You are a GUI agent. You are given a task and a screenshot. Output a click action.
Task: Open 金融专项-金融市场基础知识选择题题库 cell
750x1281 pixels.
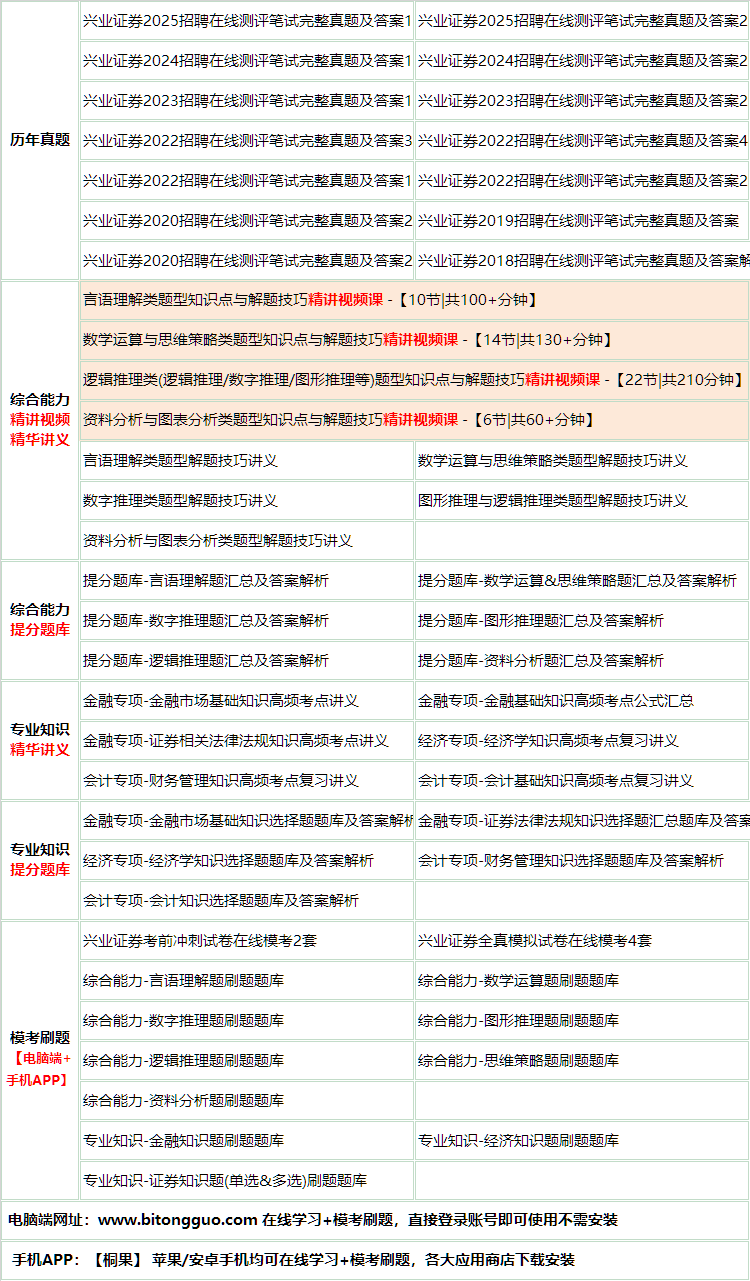(247, 821)
